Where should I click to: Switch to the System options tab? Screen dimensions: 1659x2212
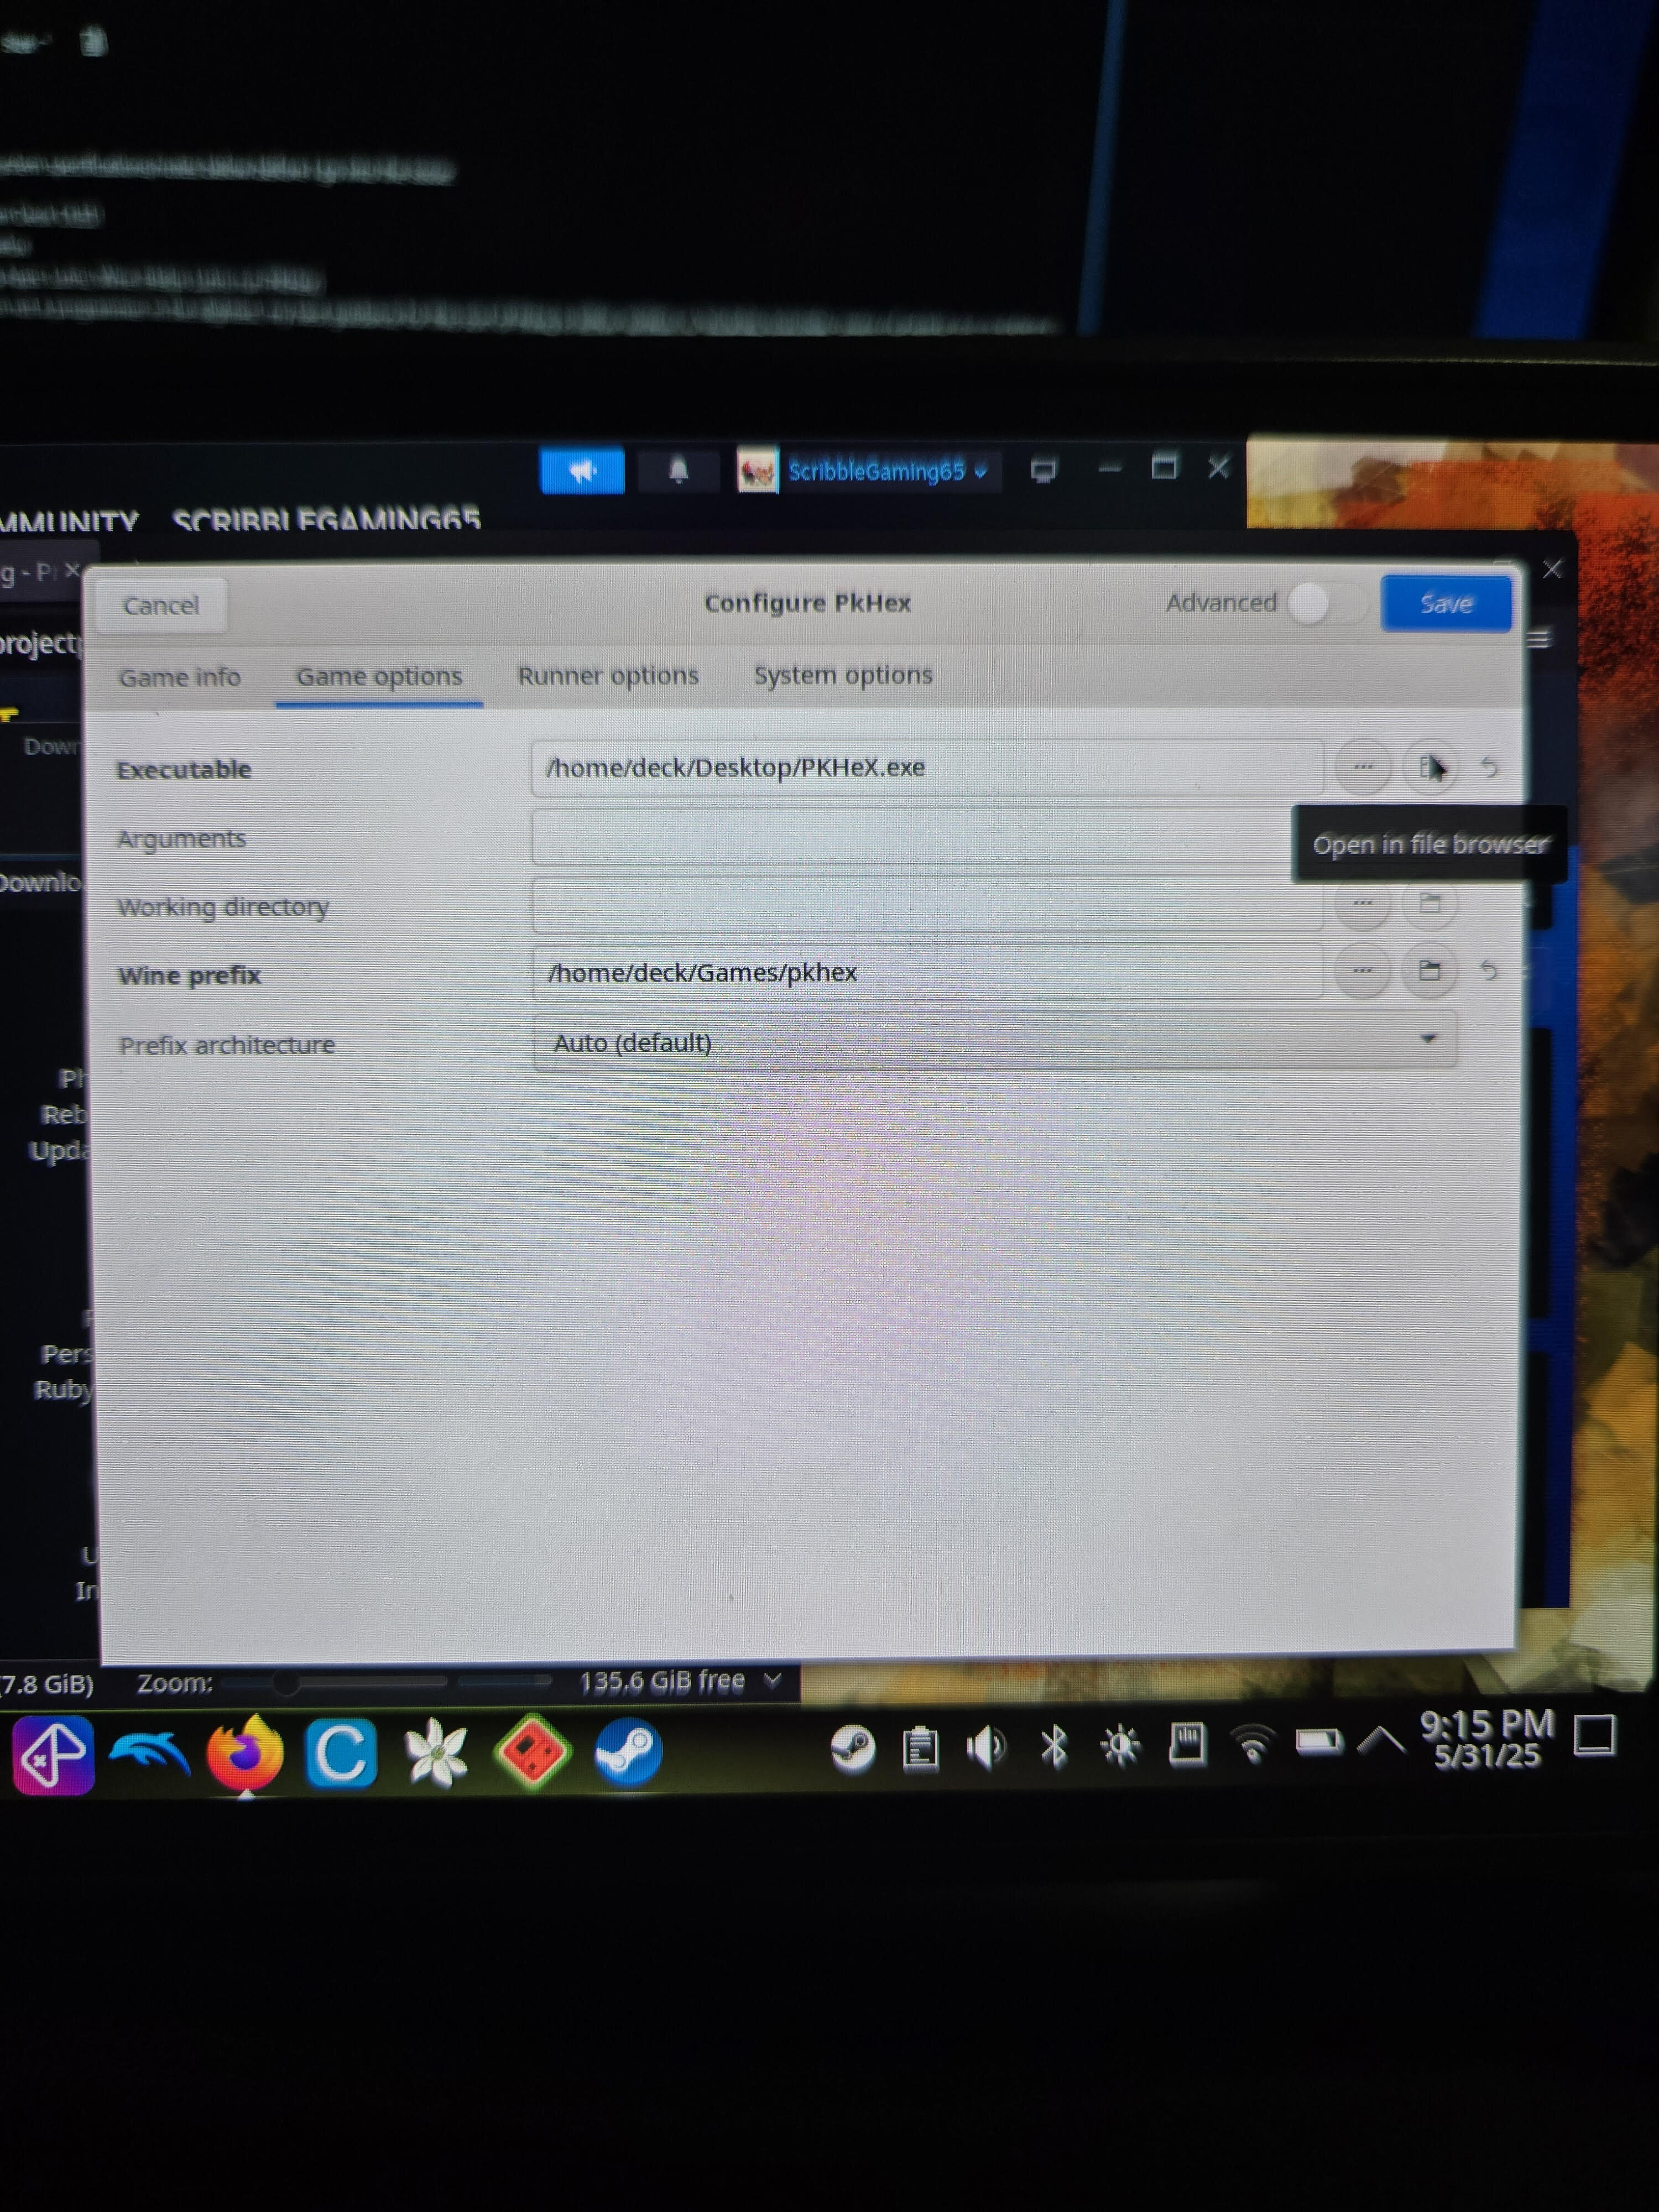(842, 676)
